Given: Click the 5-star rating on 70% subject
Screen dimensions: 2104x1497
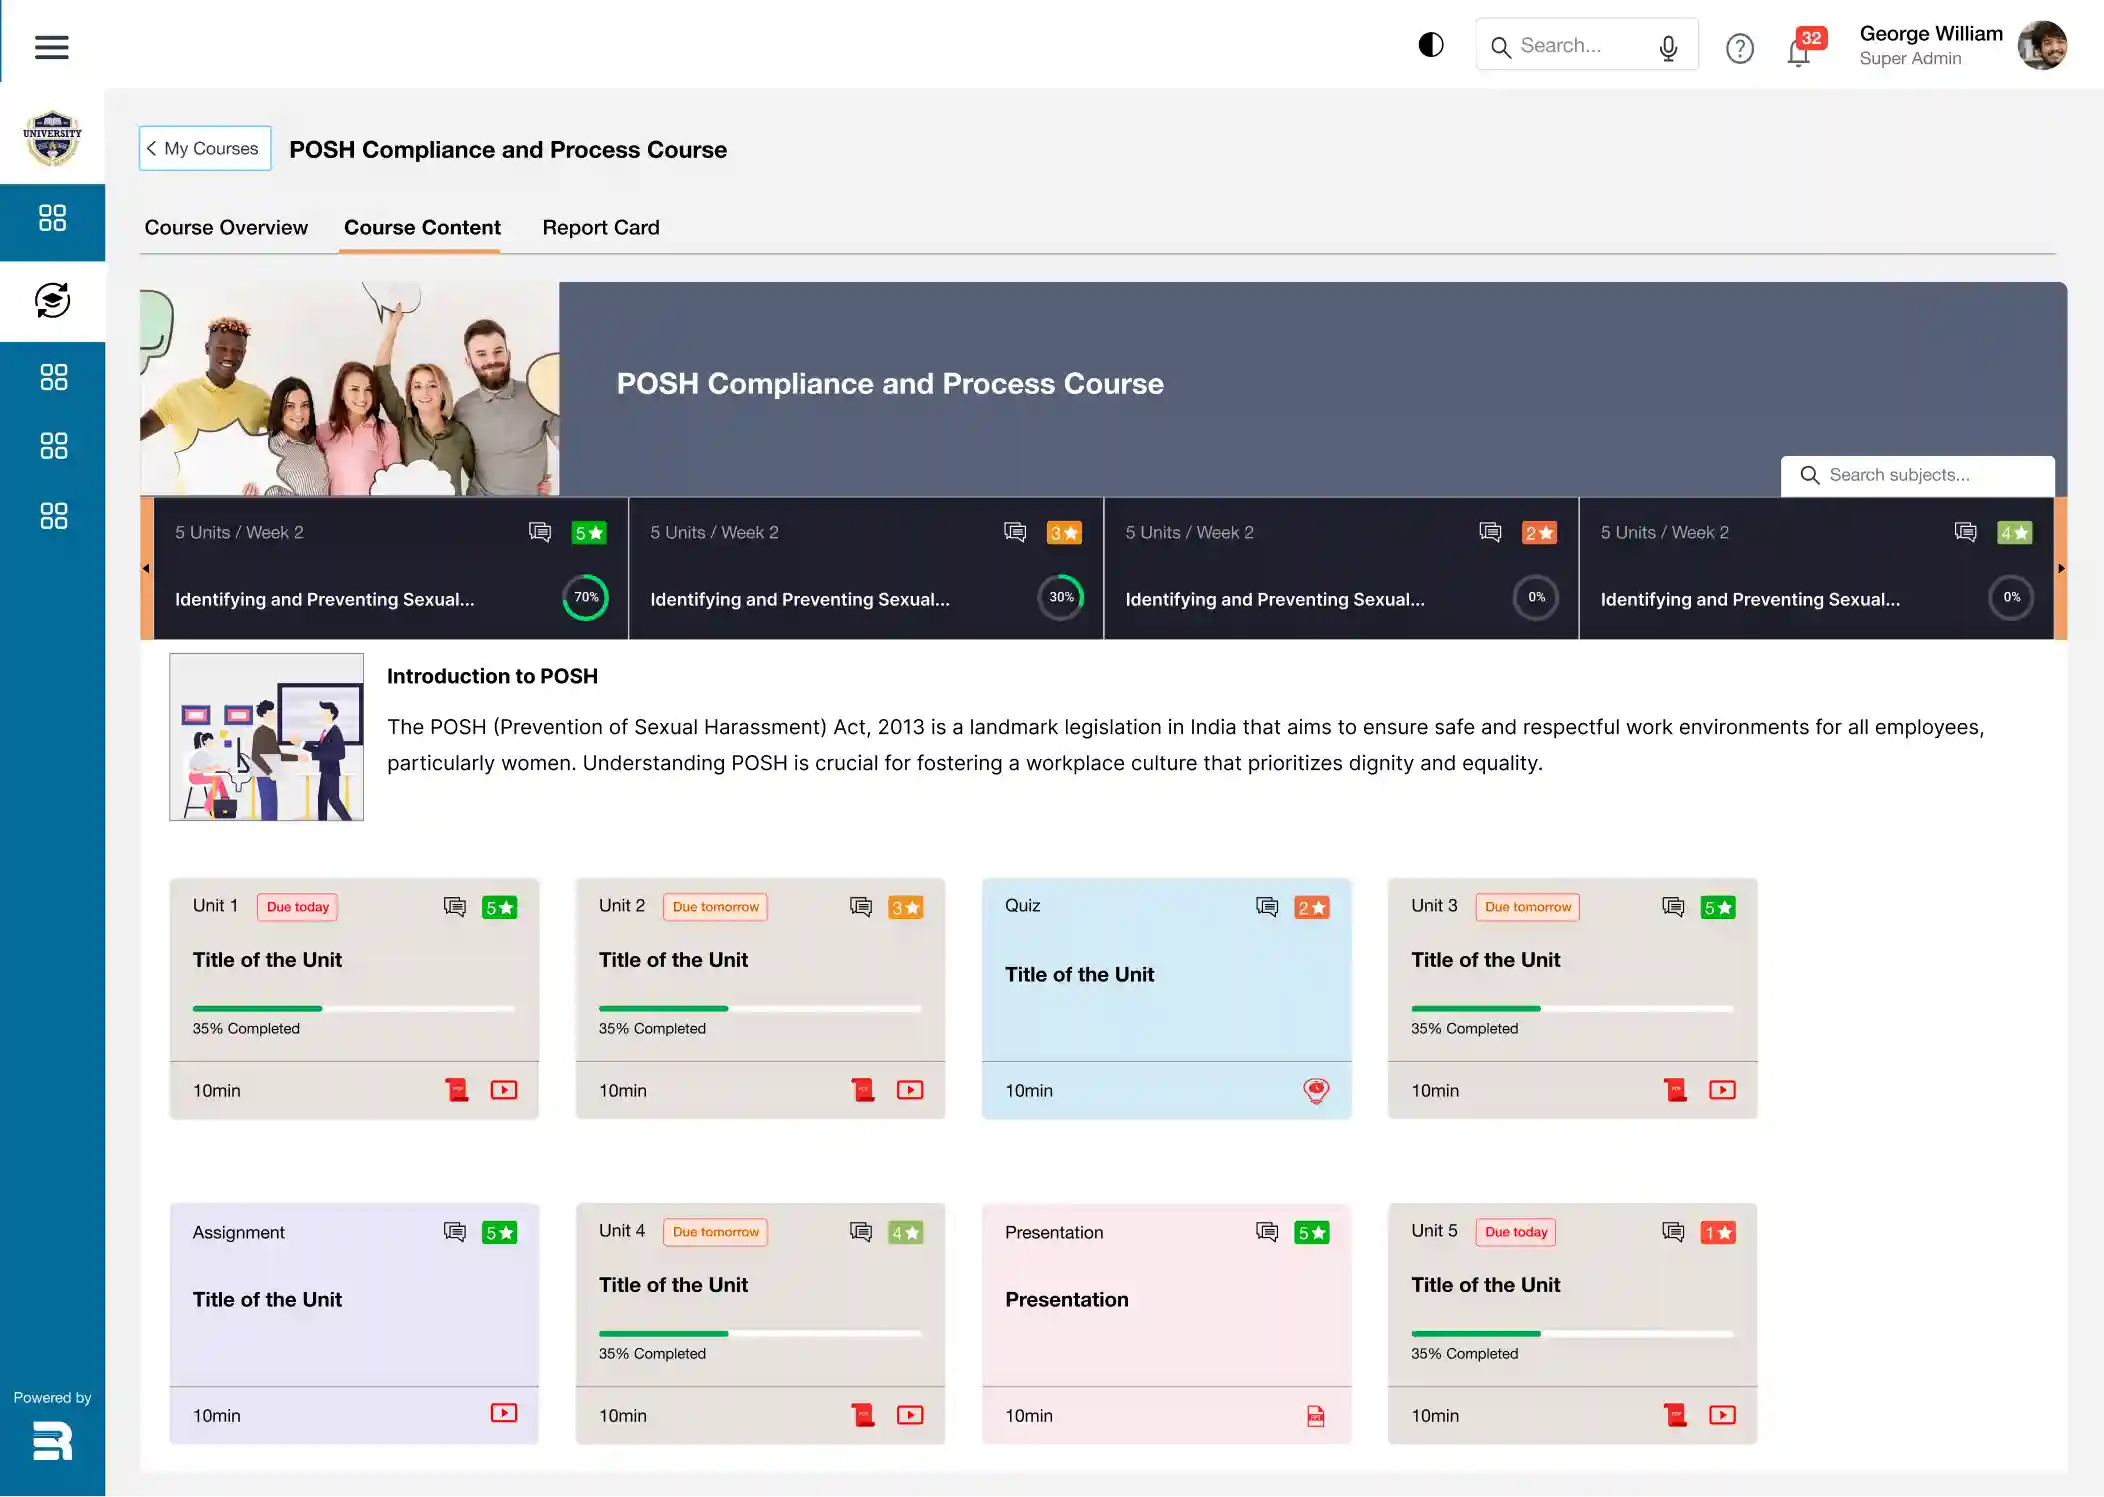Looking at the screenshot, I should coord(589,533).
